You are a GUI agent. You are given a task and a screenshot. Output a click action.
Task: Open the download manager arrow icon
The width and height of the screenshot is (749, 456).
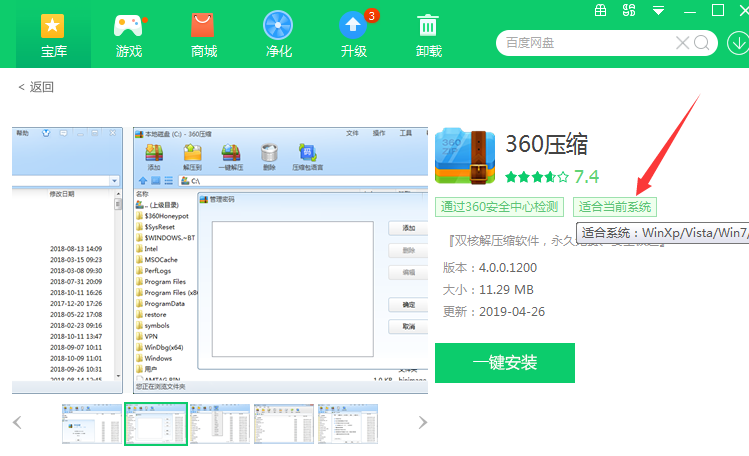tap(738, 43)
